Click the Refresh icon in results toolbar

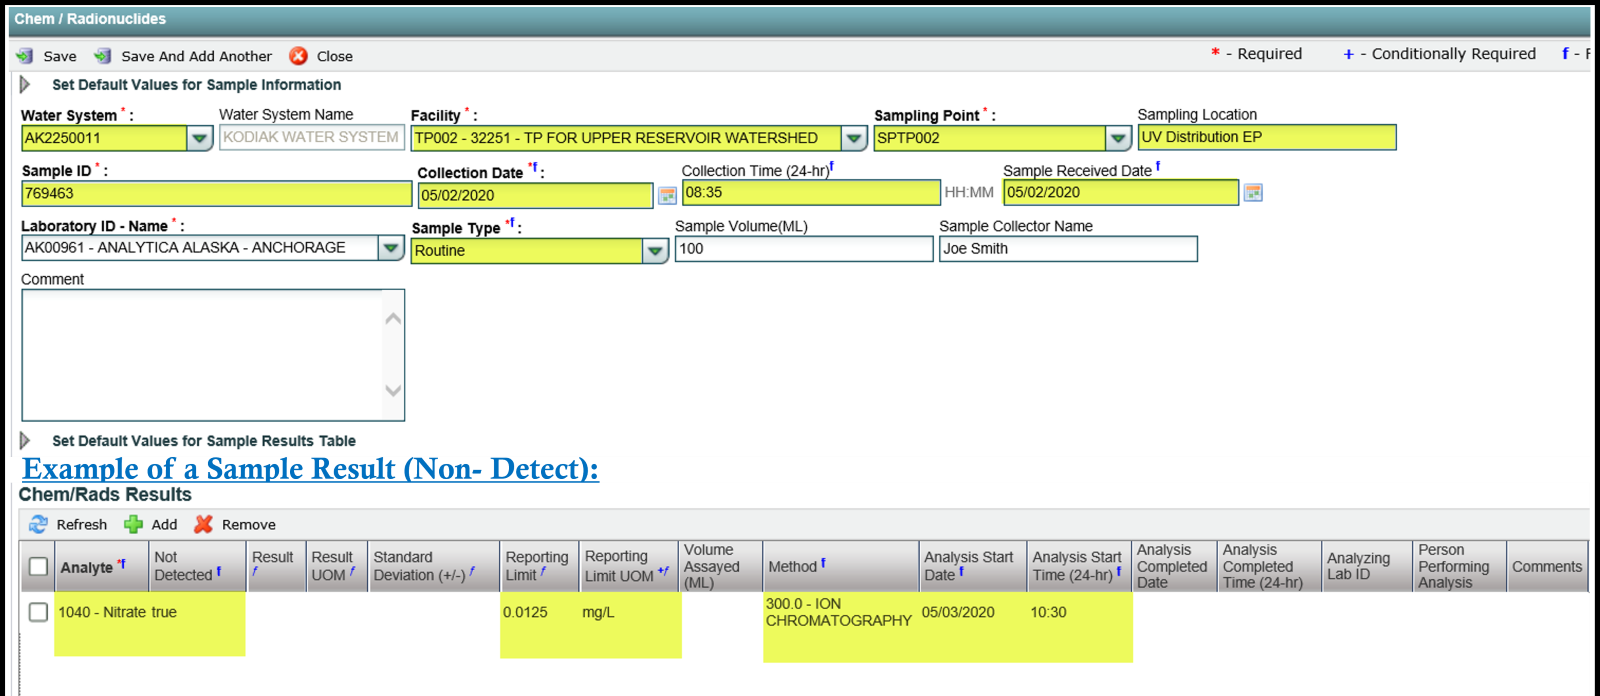pyautogui.click(x=38, y=524)
